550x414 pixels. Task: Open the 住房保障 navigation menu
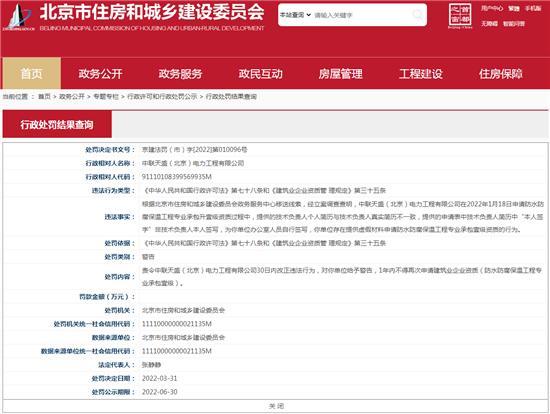tap(501, 74)
